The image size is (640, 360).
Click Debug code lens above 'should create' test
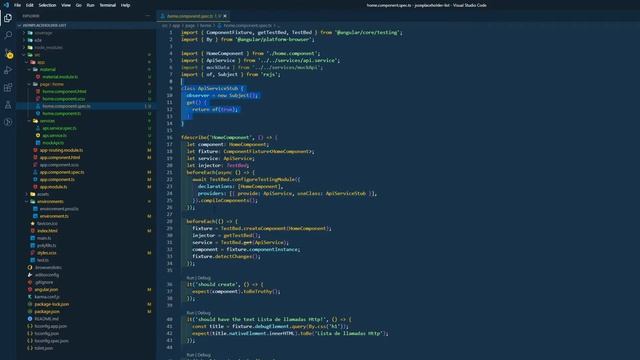coord(204,278)
